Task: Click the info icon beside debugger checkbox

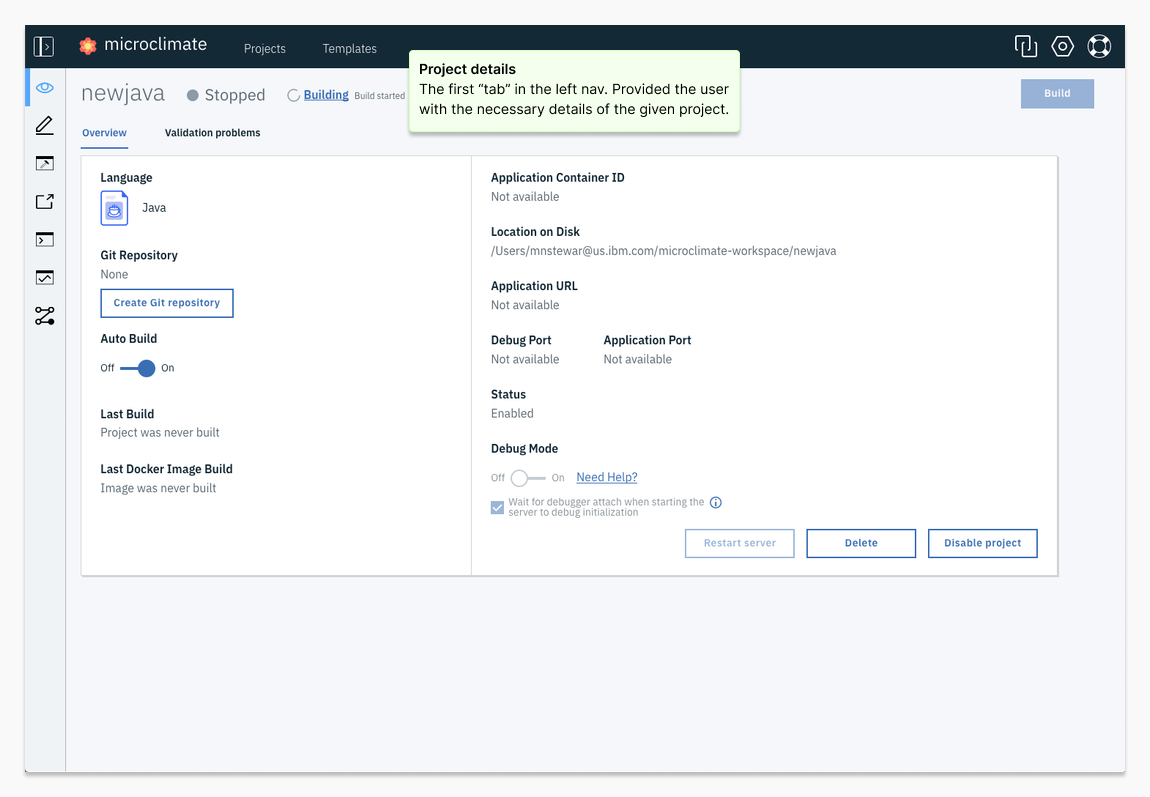Action: (716, 503)
